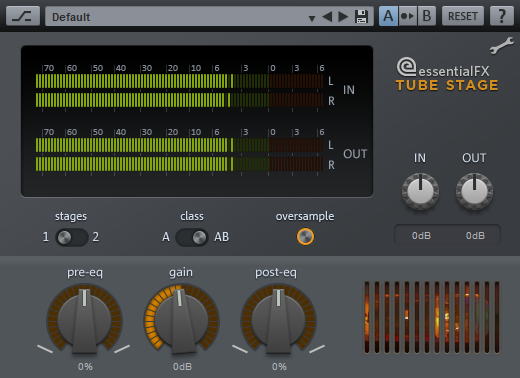520x378 pixels.
Task: Click the Default preset name field
Action: (177, 17)
